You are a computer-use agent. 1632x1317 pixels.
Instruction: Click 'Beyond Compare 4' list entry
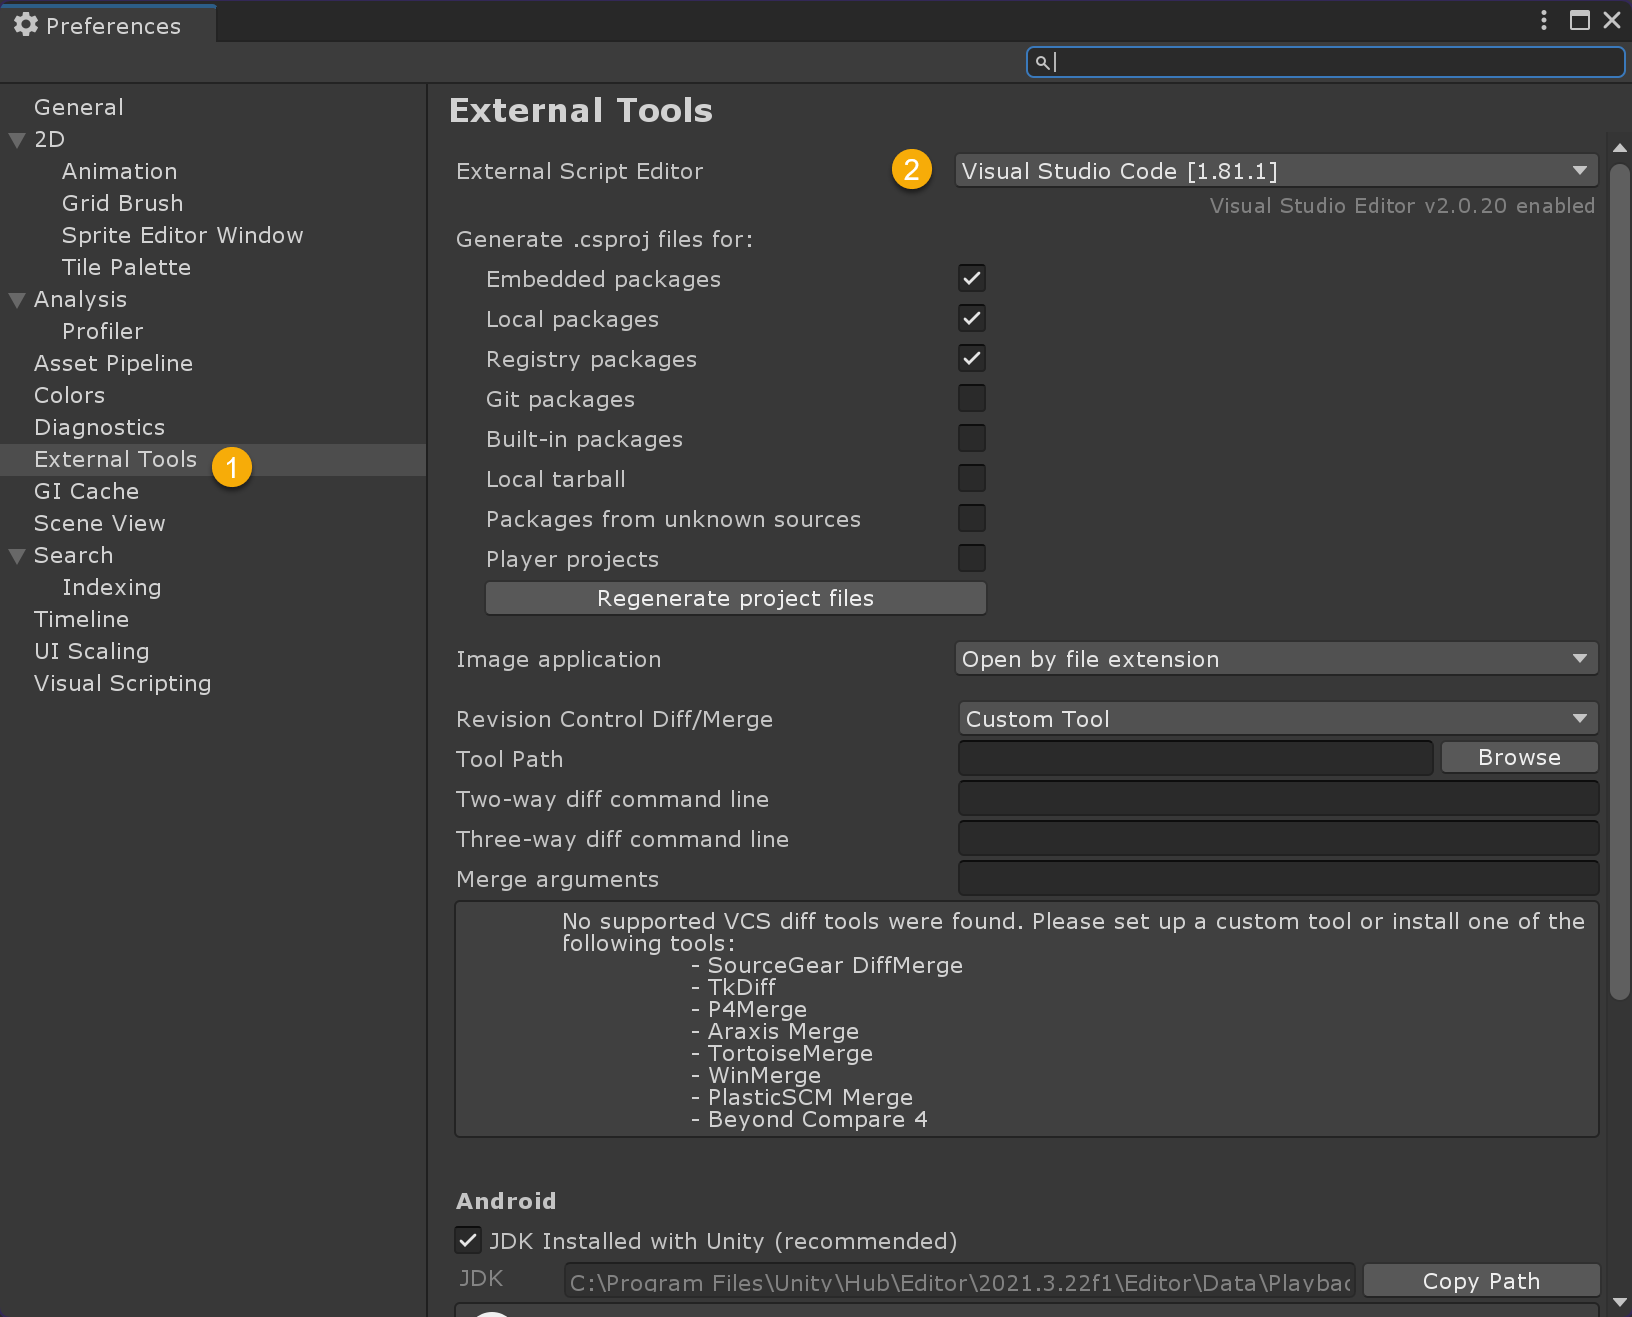coord(818,1120)
